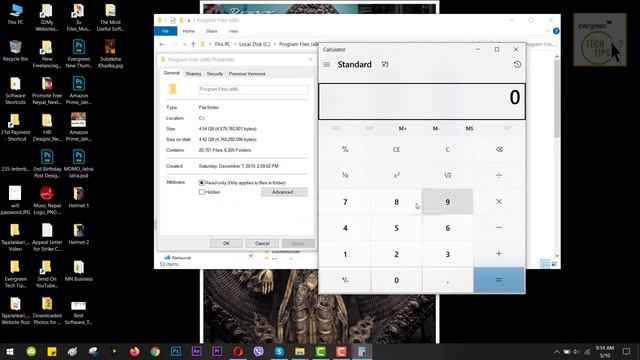Open File menu in File Explorer
This screenshot has width=640, height=360.
[x=165, y=31]
